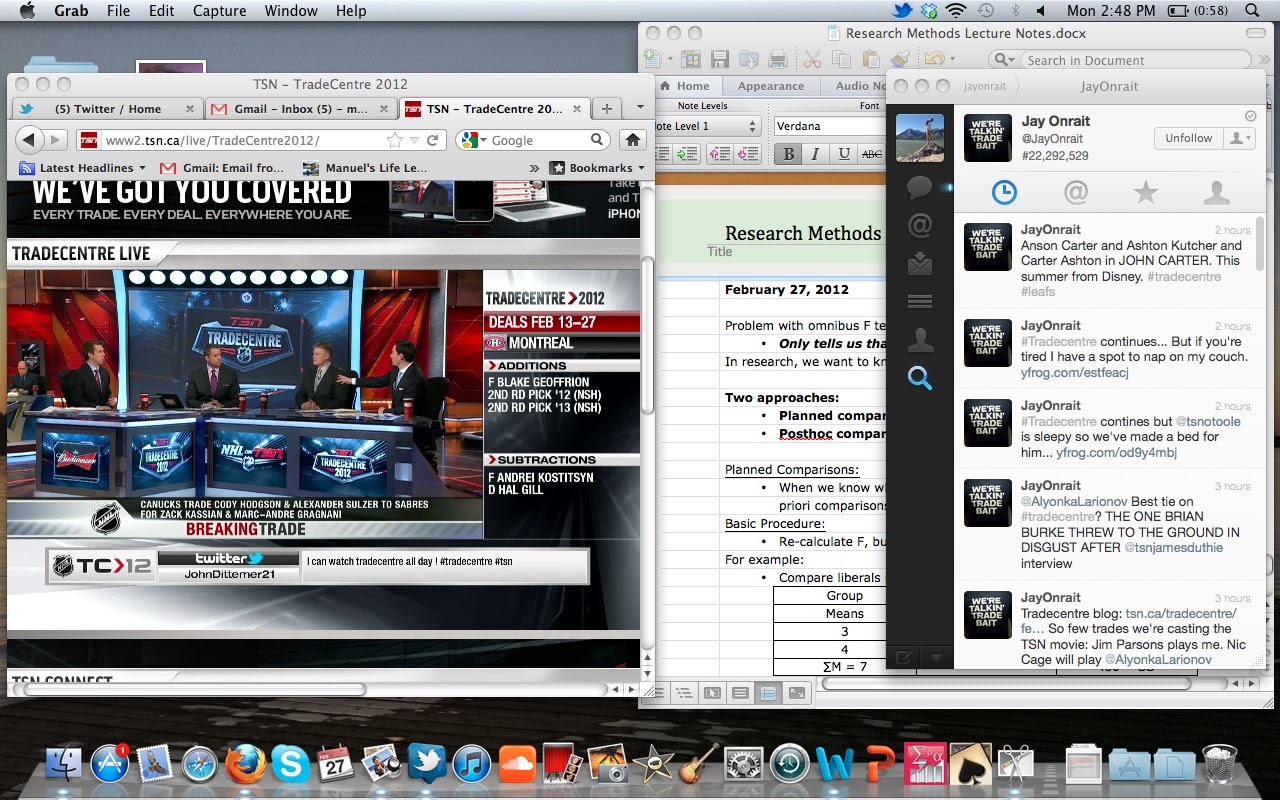Viewport: 1280px width, 800px height.
Task: Click #leafs hashtag in first tweet
Action: coord(1038,292)
